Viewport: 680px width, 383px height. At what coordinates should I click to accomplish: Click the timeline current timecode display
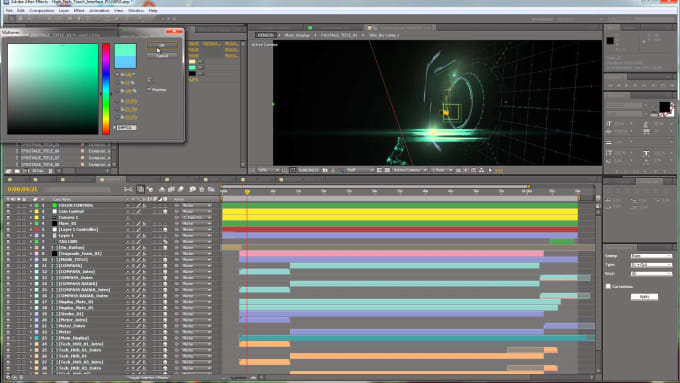click(22, 190)
